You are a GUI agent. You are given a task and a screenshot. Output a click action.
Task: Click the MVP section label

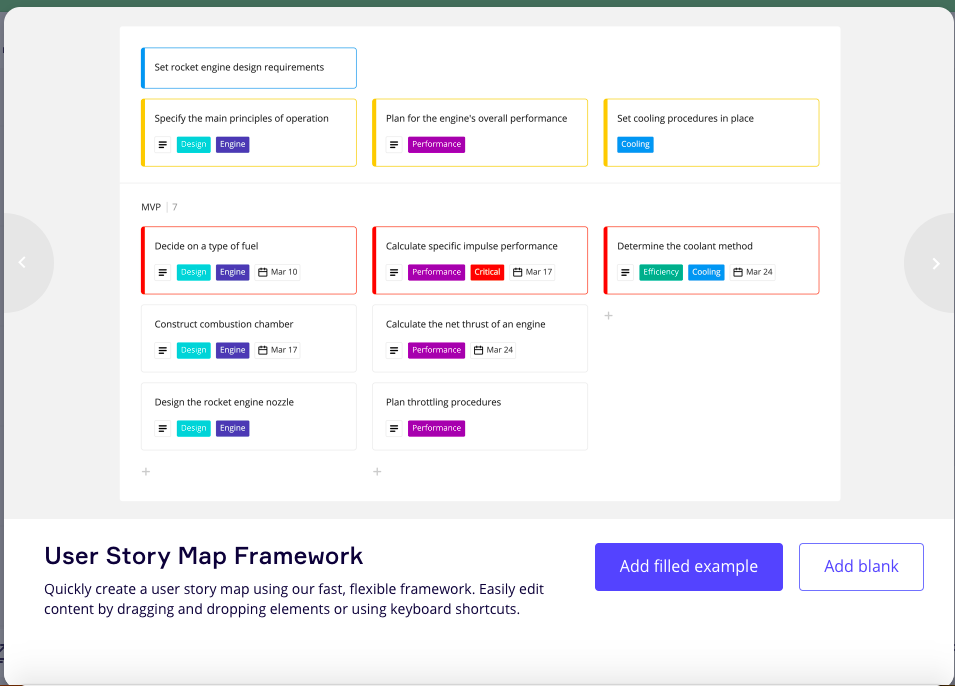click(151, 207)
